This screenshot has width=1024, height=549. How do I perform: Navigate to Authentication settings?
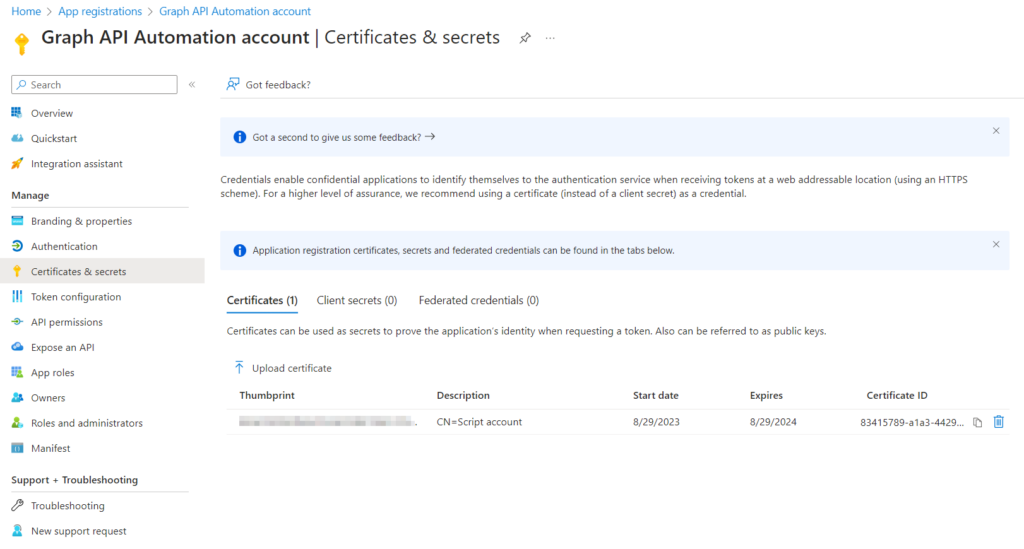click(64, 246)
